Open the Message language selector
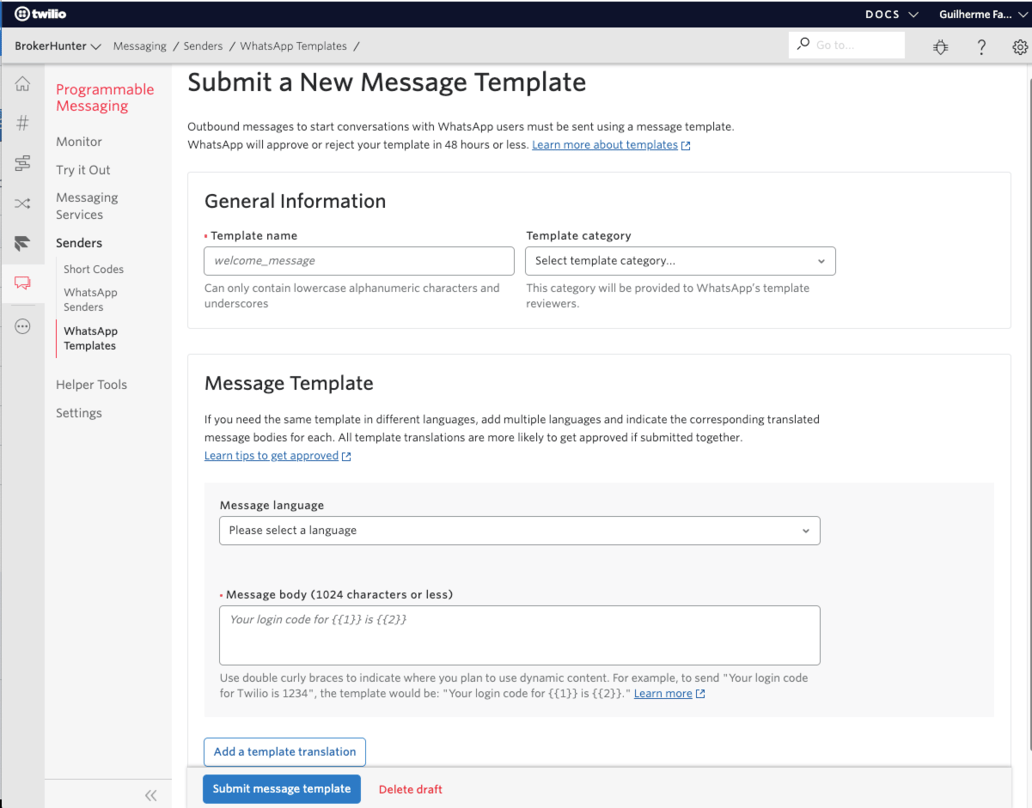 pos(519,530)
